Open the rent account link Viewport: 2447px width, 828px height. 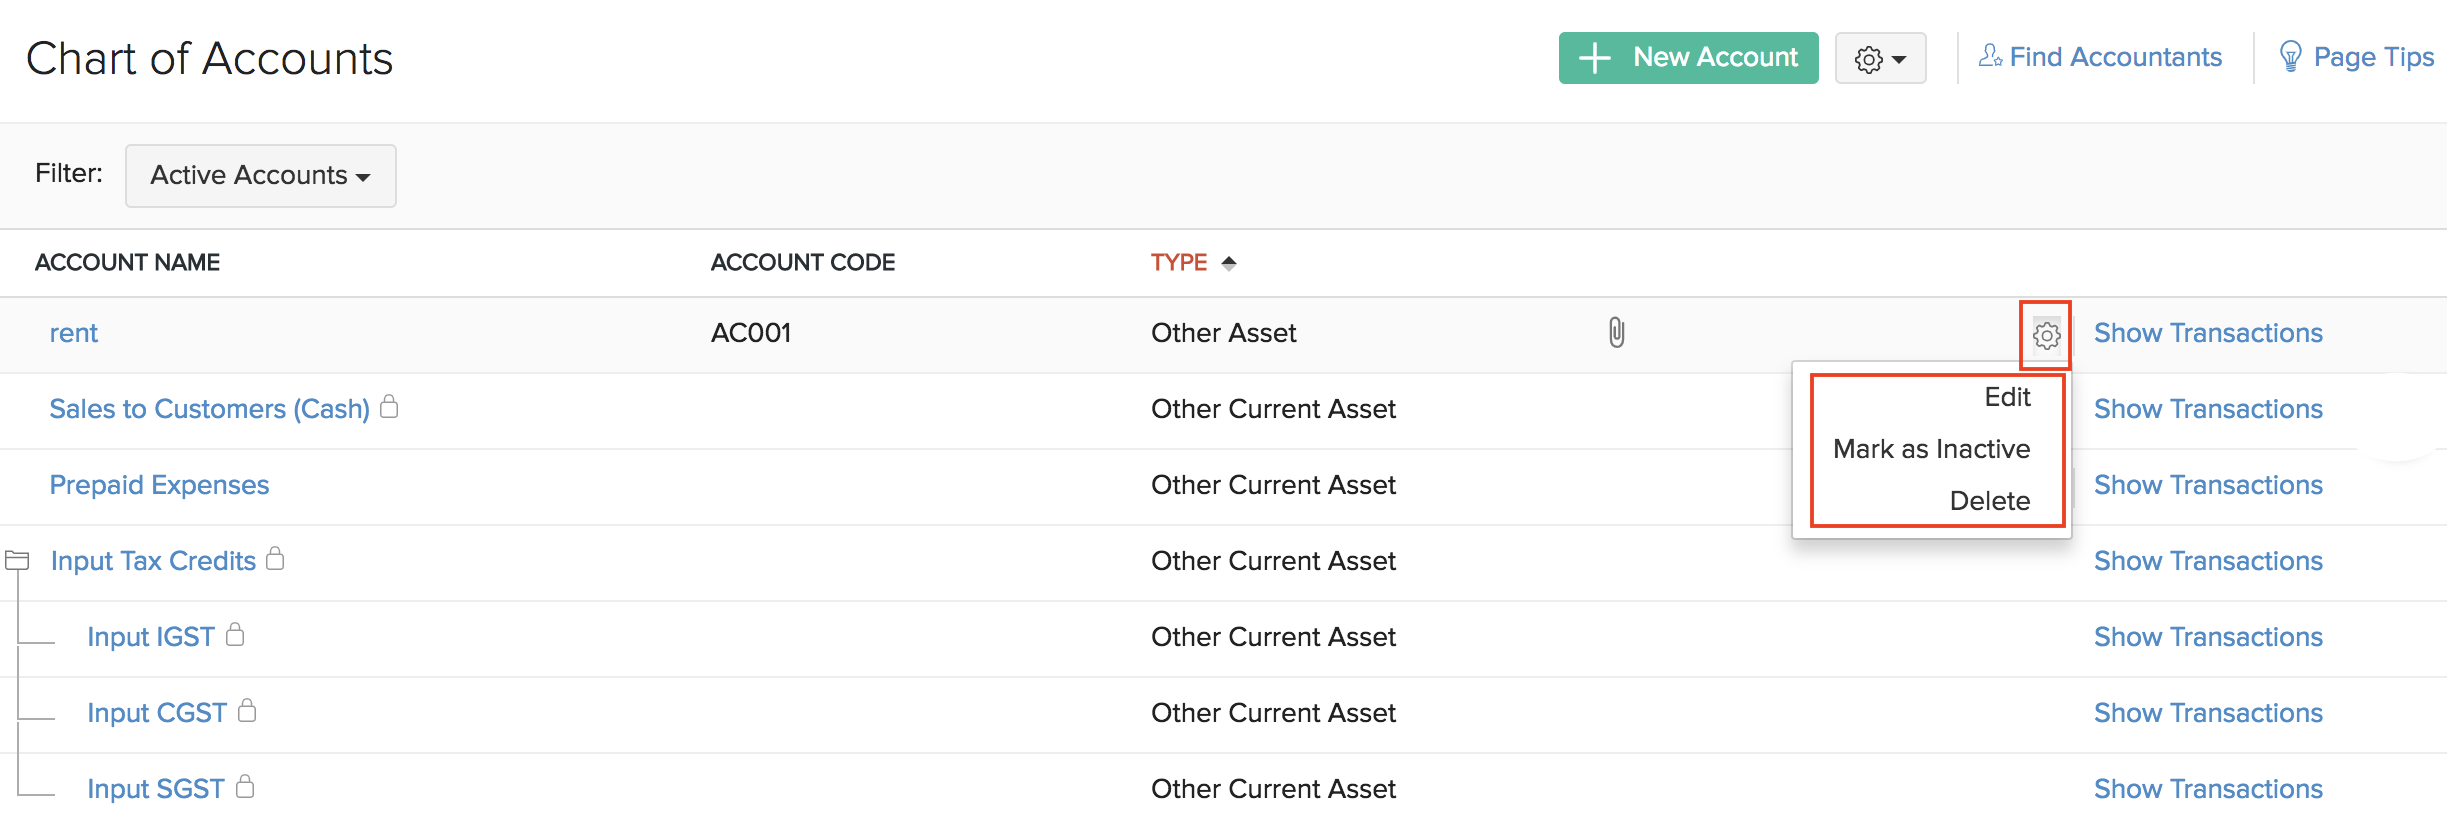[x=74, y=333]
